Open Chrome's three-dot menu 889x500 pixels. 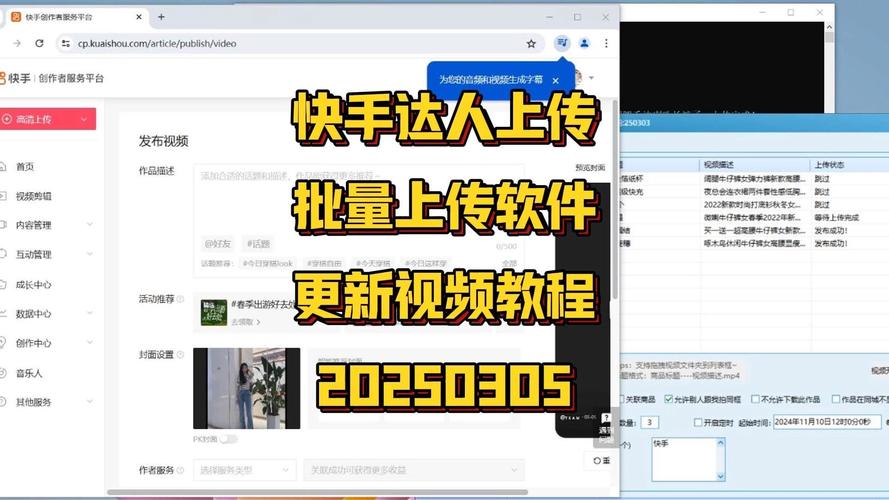point(606,44)
